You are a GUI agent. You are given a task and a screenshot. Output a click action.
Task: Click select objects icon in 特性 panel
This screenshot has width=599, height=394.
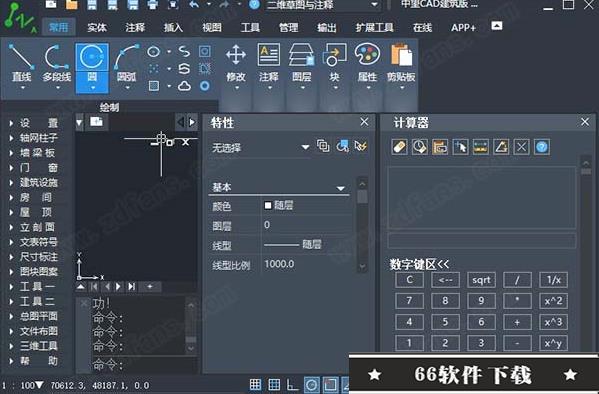(342, 146)
